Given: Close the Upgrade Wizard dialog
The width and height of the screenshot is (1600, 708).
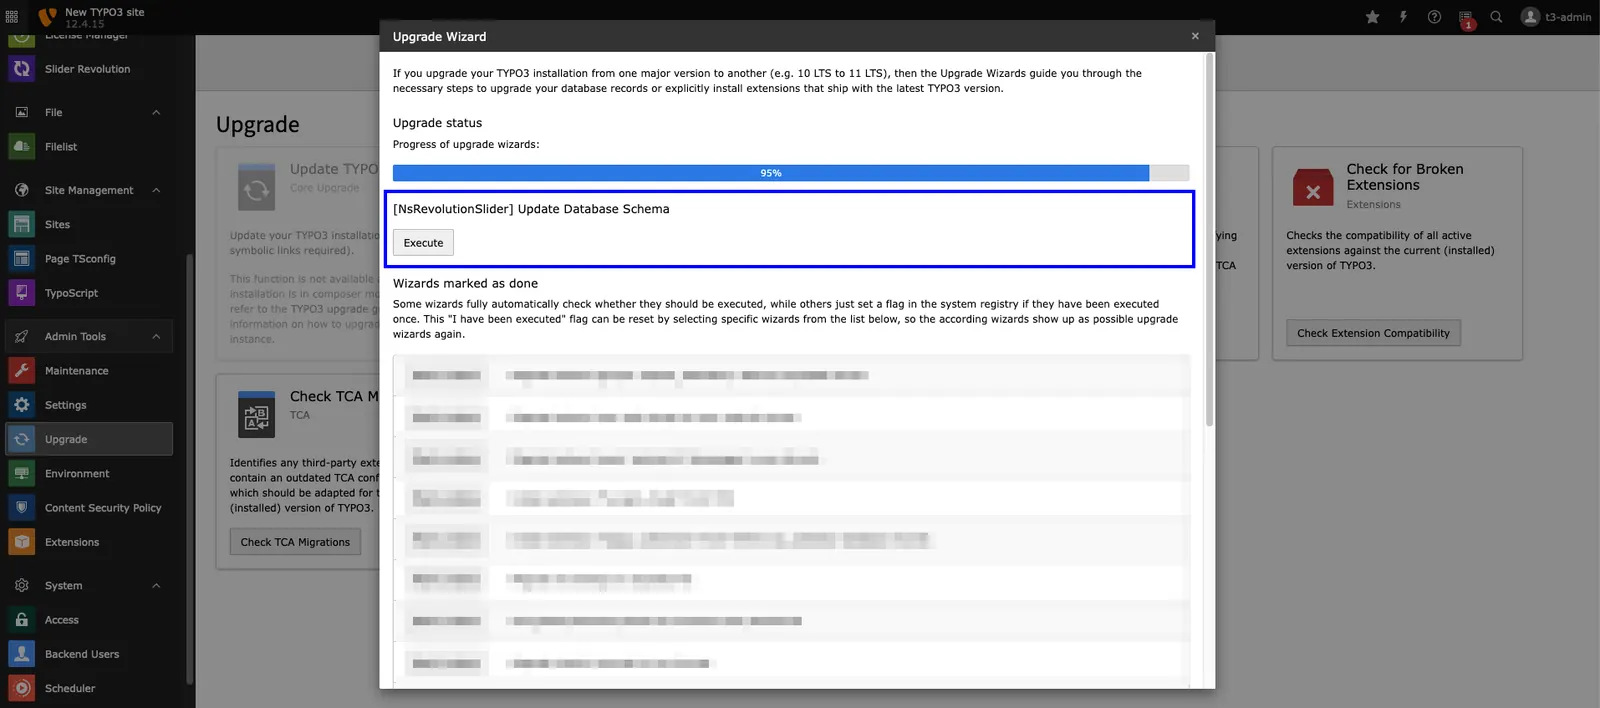Looking at the screenshot, I should pos(1195,36).
